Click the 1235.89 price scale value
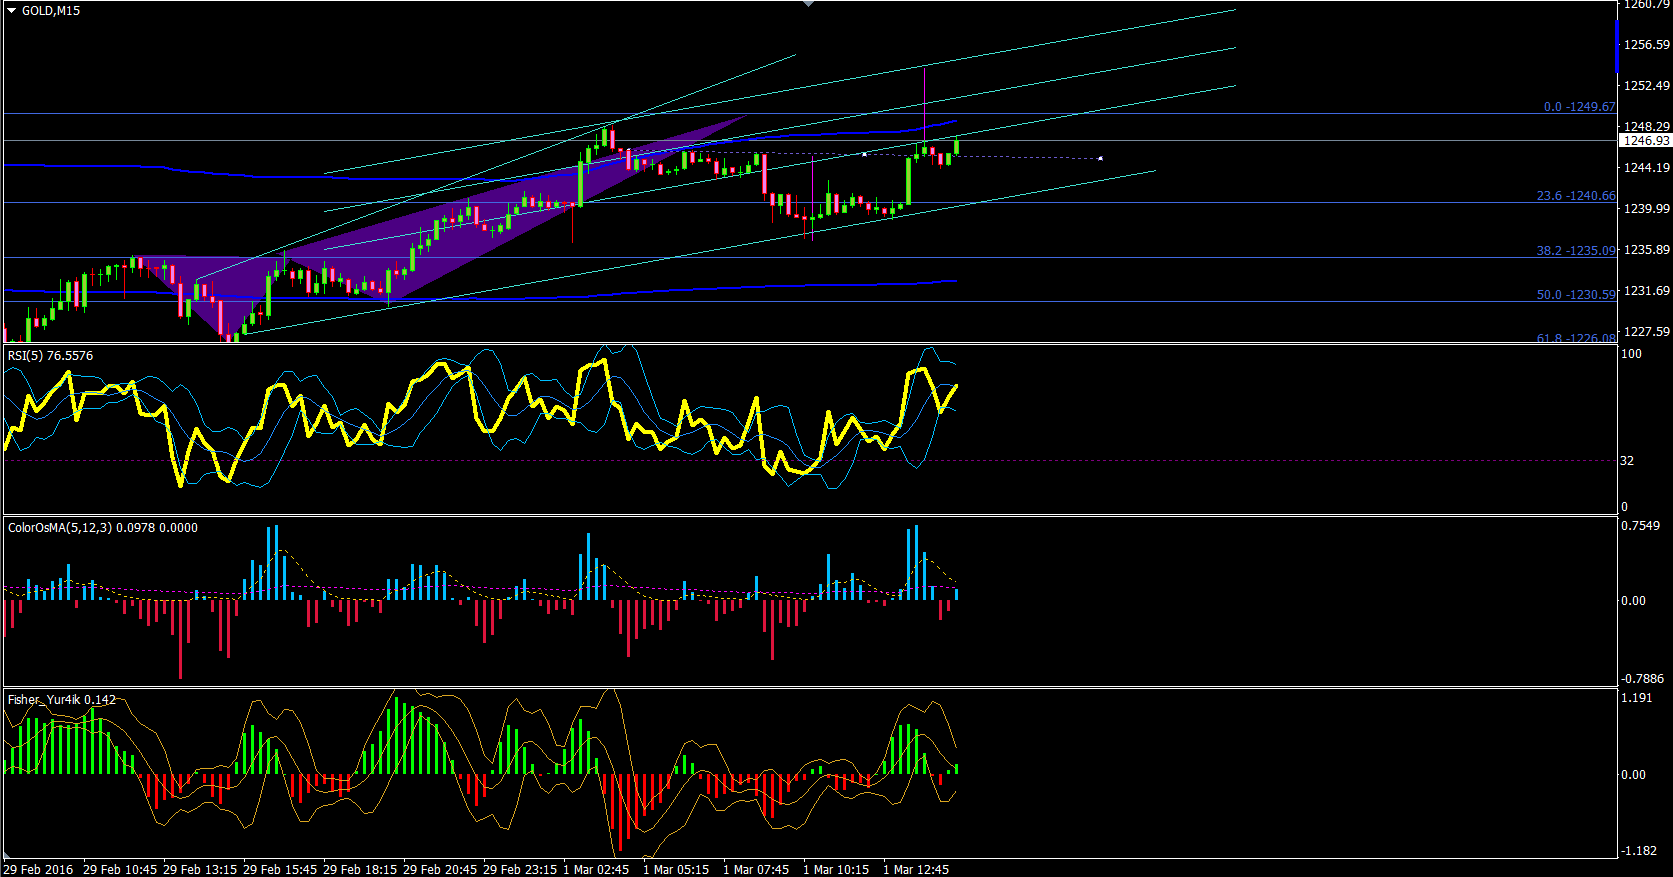Image resolution: width=1673 pixels, height=877 pixels. (1647, 249)
